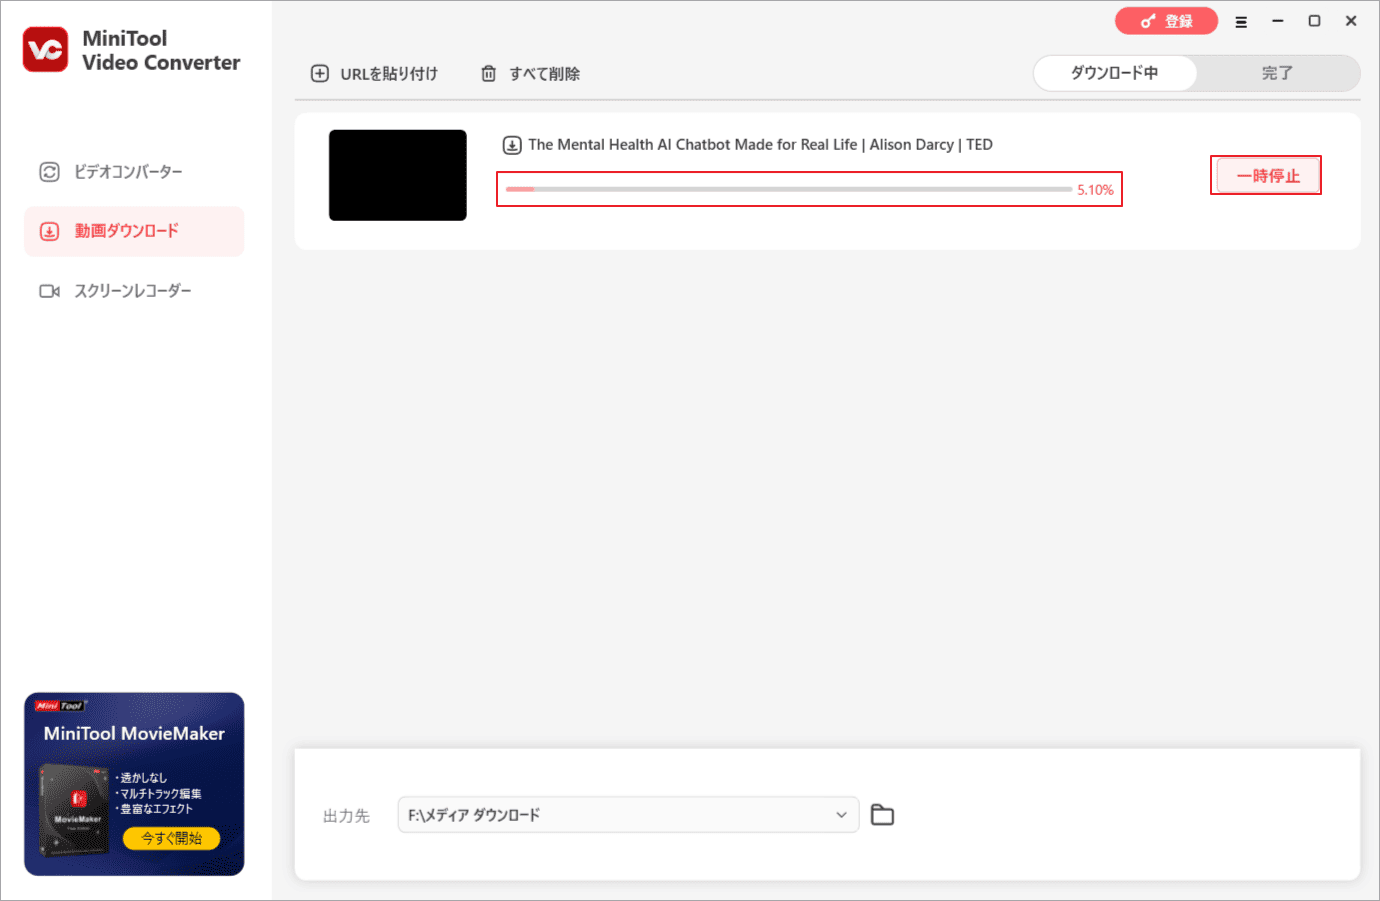
Task: Click the MovieMaker product box image
Action: (x=74, y=808)
